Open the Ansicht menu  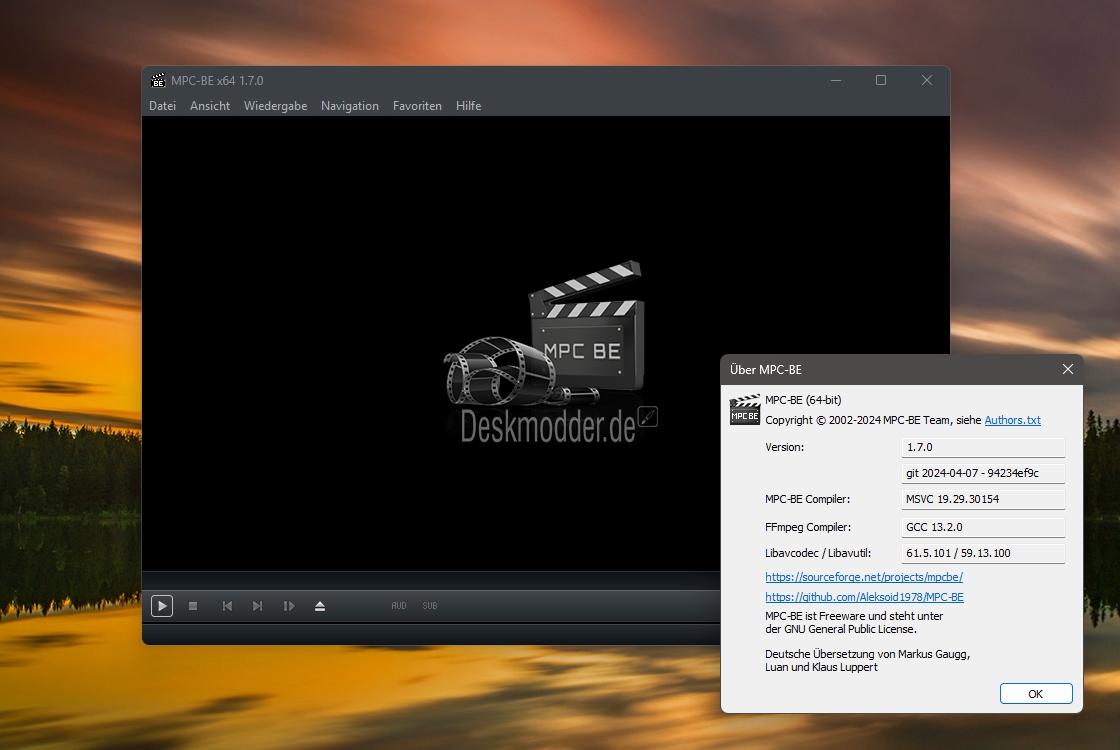tap(209, 106)
